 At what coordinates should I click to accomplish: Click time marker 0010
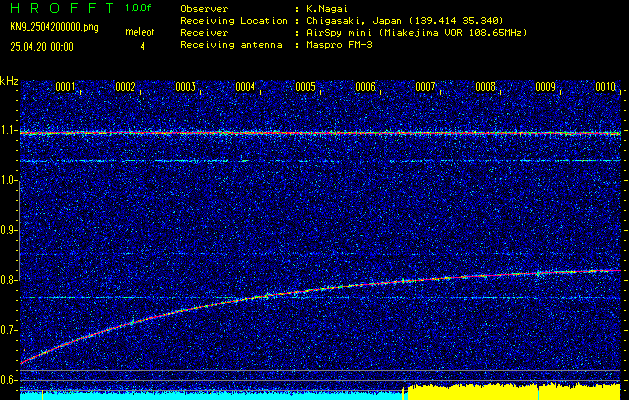[x=605, y=87]
